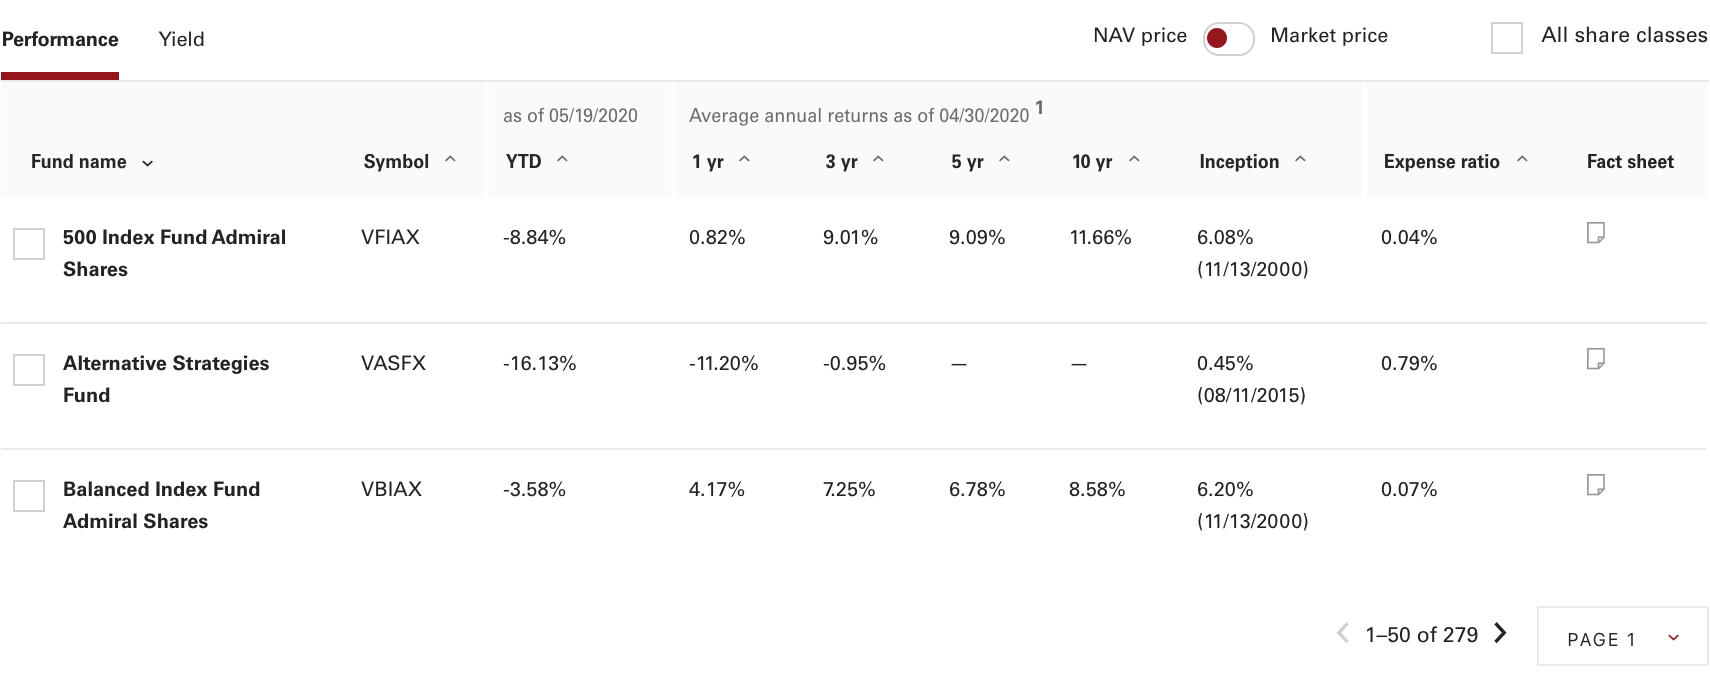1710x689 pixels.
Task: Expand Fund name sort chevron
Action: click(148, 163)
